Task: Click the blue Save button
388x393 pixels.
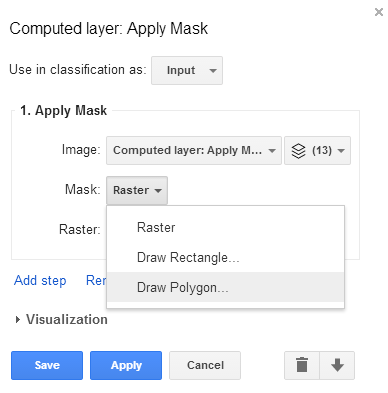Action: (47, 365)
